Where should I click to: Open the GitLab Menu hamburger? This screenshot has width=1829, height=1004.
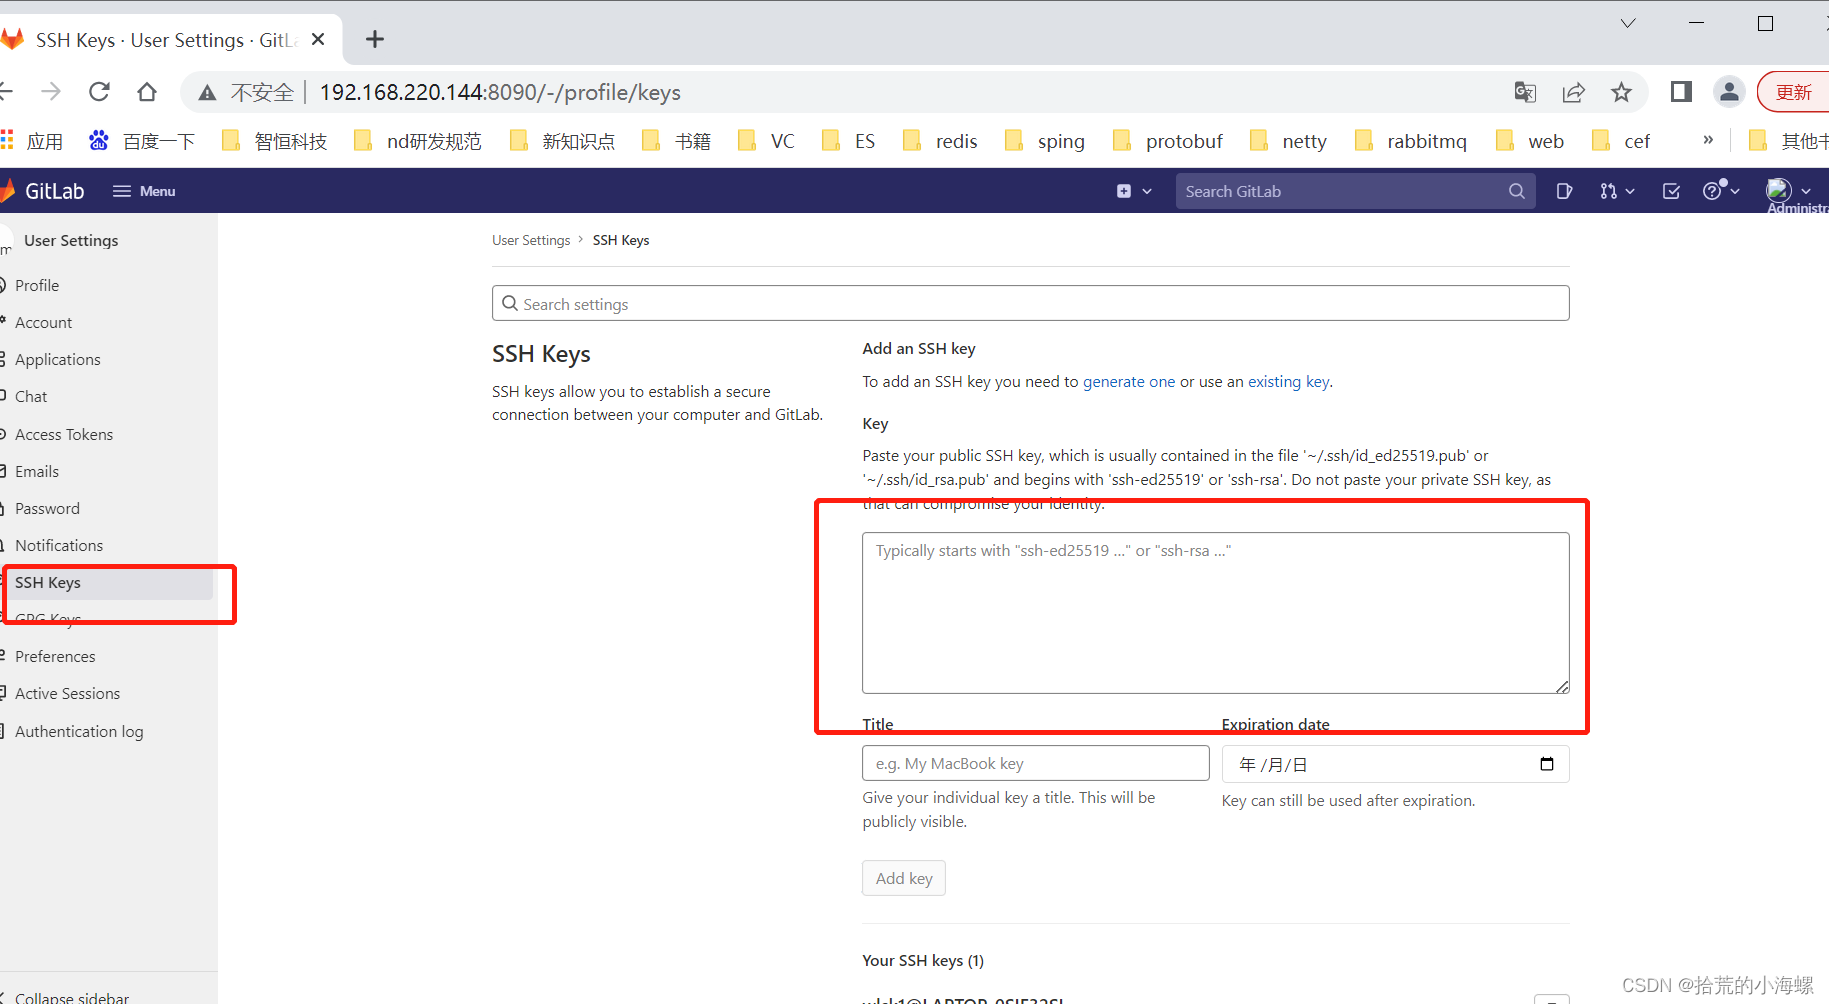144,191
